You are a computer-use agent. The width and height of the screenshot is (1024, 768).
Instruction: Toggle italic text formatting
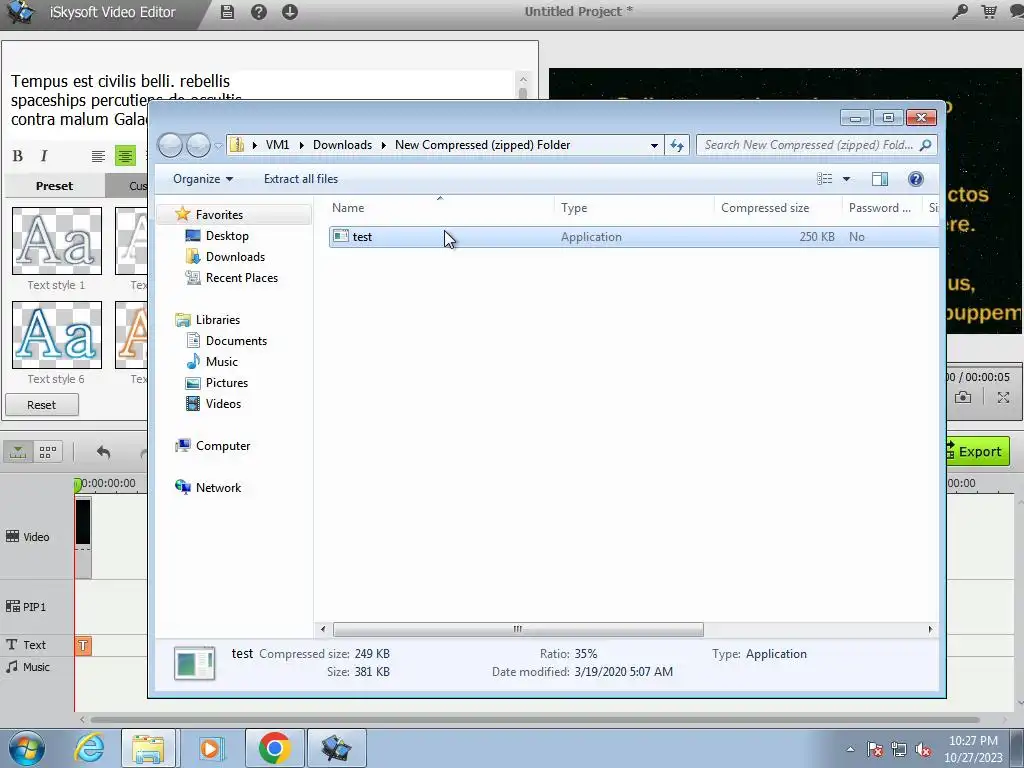[44, 155]
